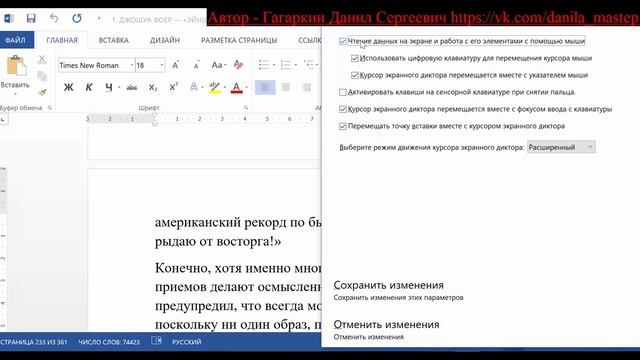This screenshot has height=360, width=640.
Task: Click the Save icon in Word's quick access toolbar
Action: click(31, 18)
